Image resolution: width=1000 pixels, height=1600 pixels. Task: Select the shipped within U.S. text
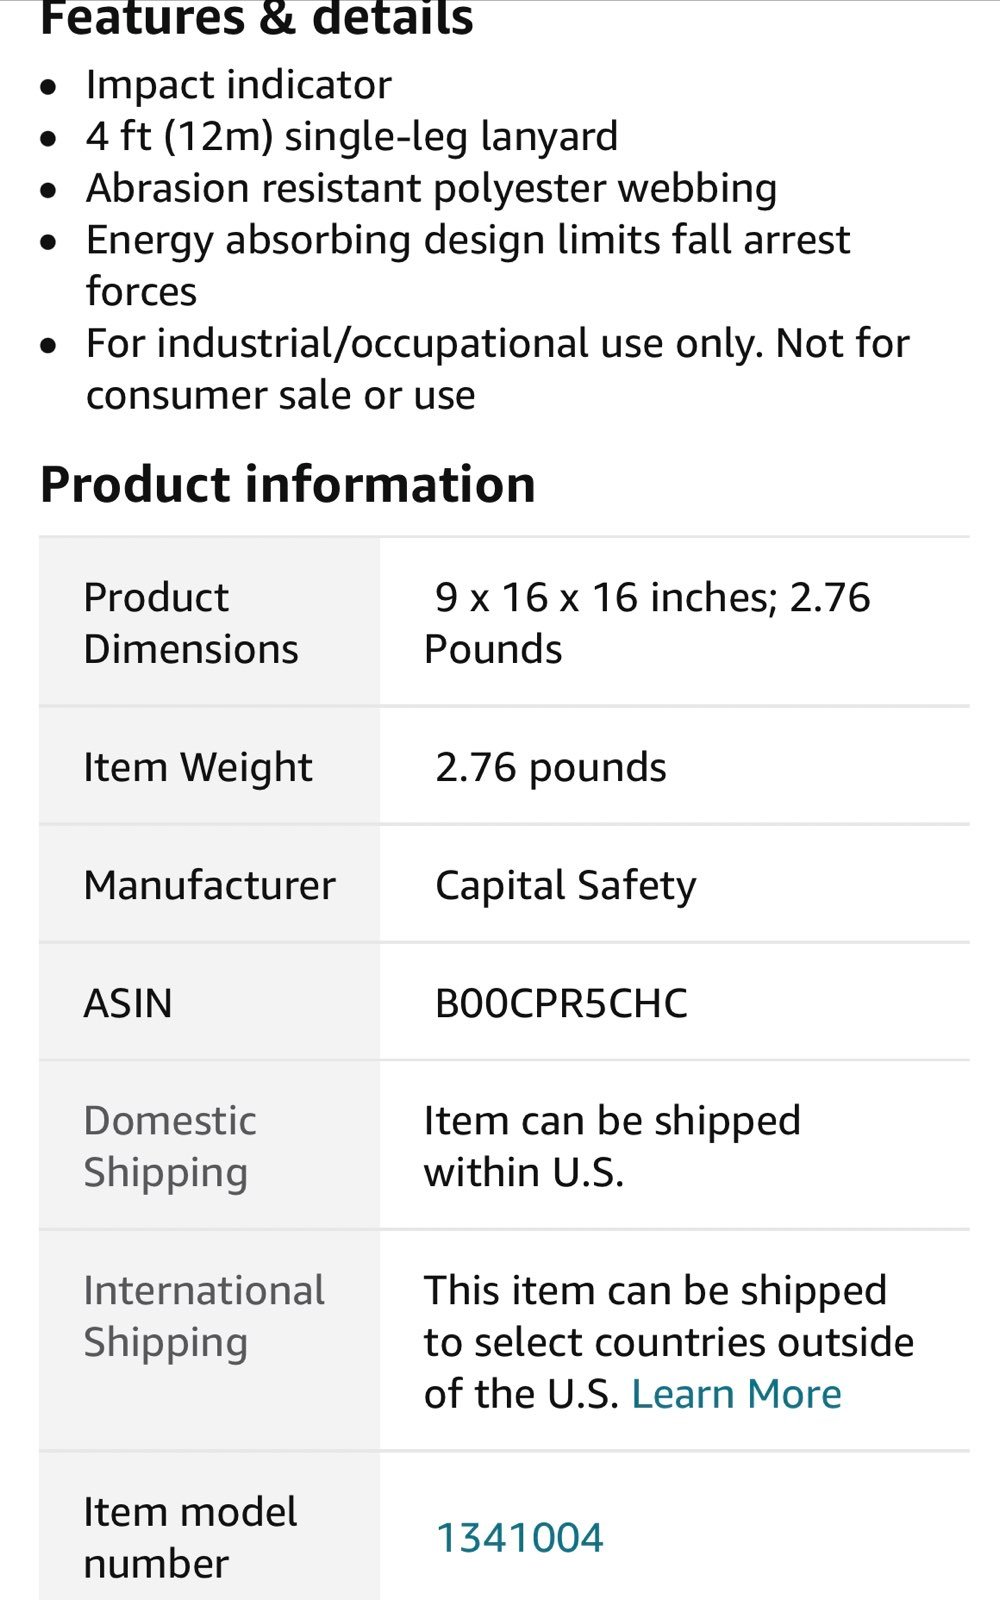612,1146
